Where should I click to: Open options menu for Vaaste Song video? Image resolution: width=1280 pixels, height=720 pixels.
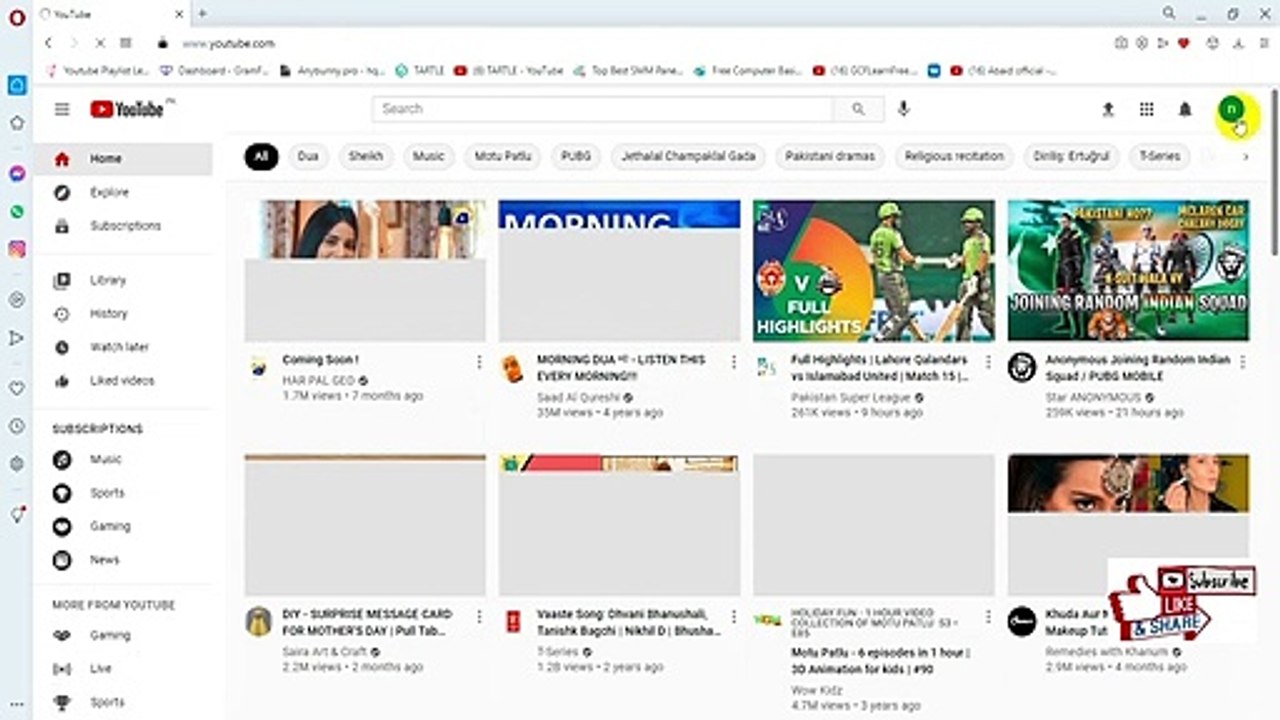coord(734,616)
